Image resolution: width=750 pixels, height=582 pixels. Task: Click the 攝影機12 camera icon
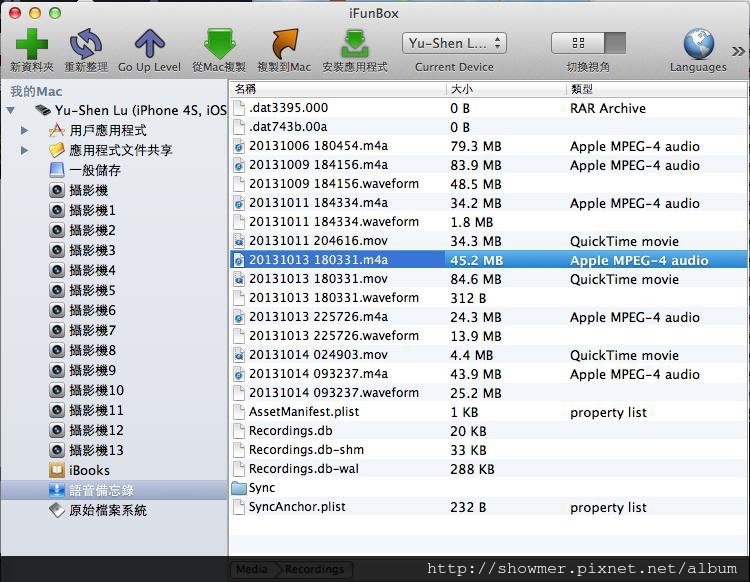(57, 430)
